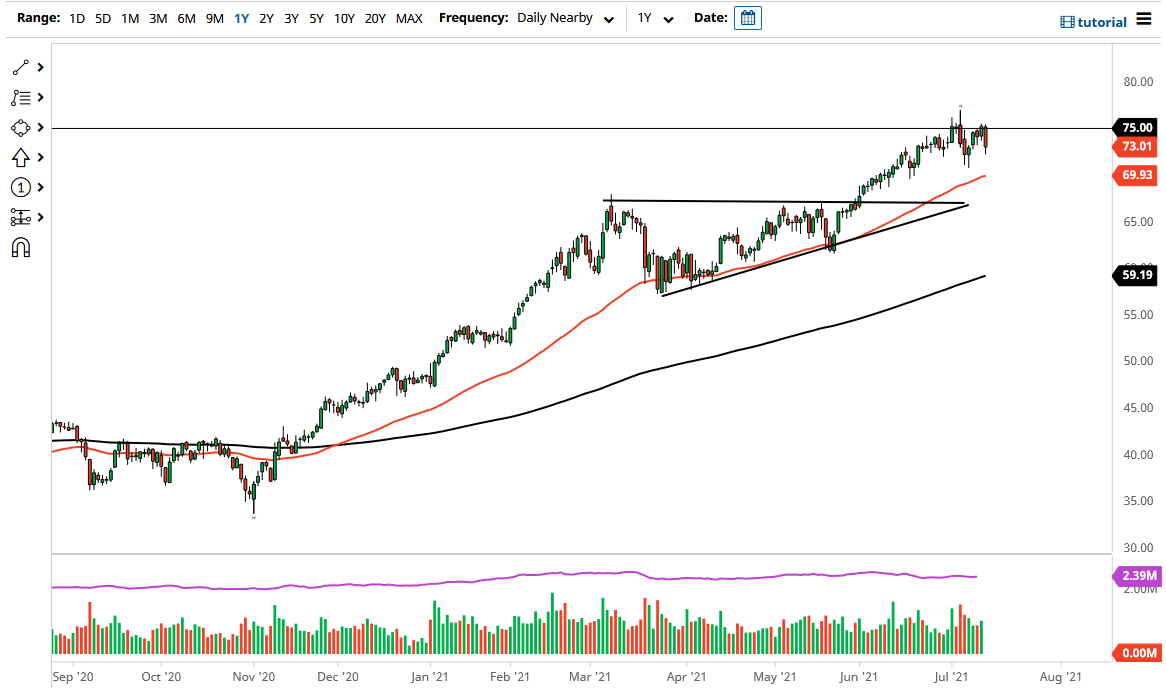Click the 75.00 price axis label

pos(1135,127)
